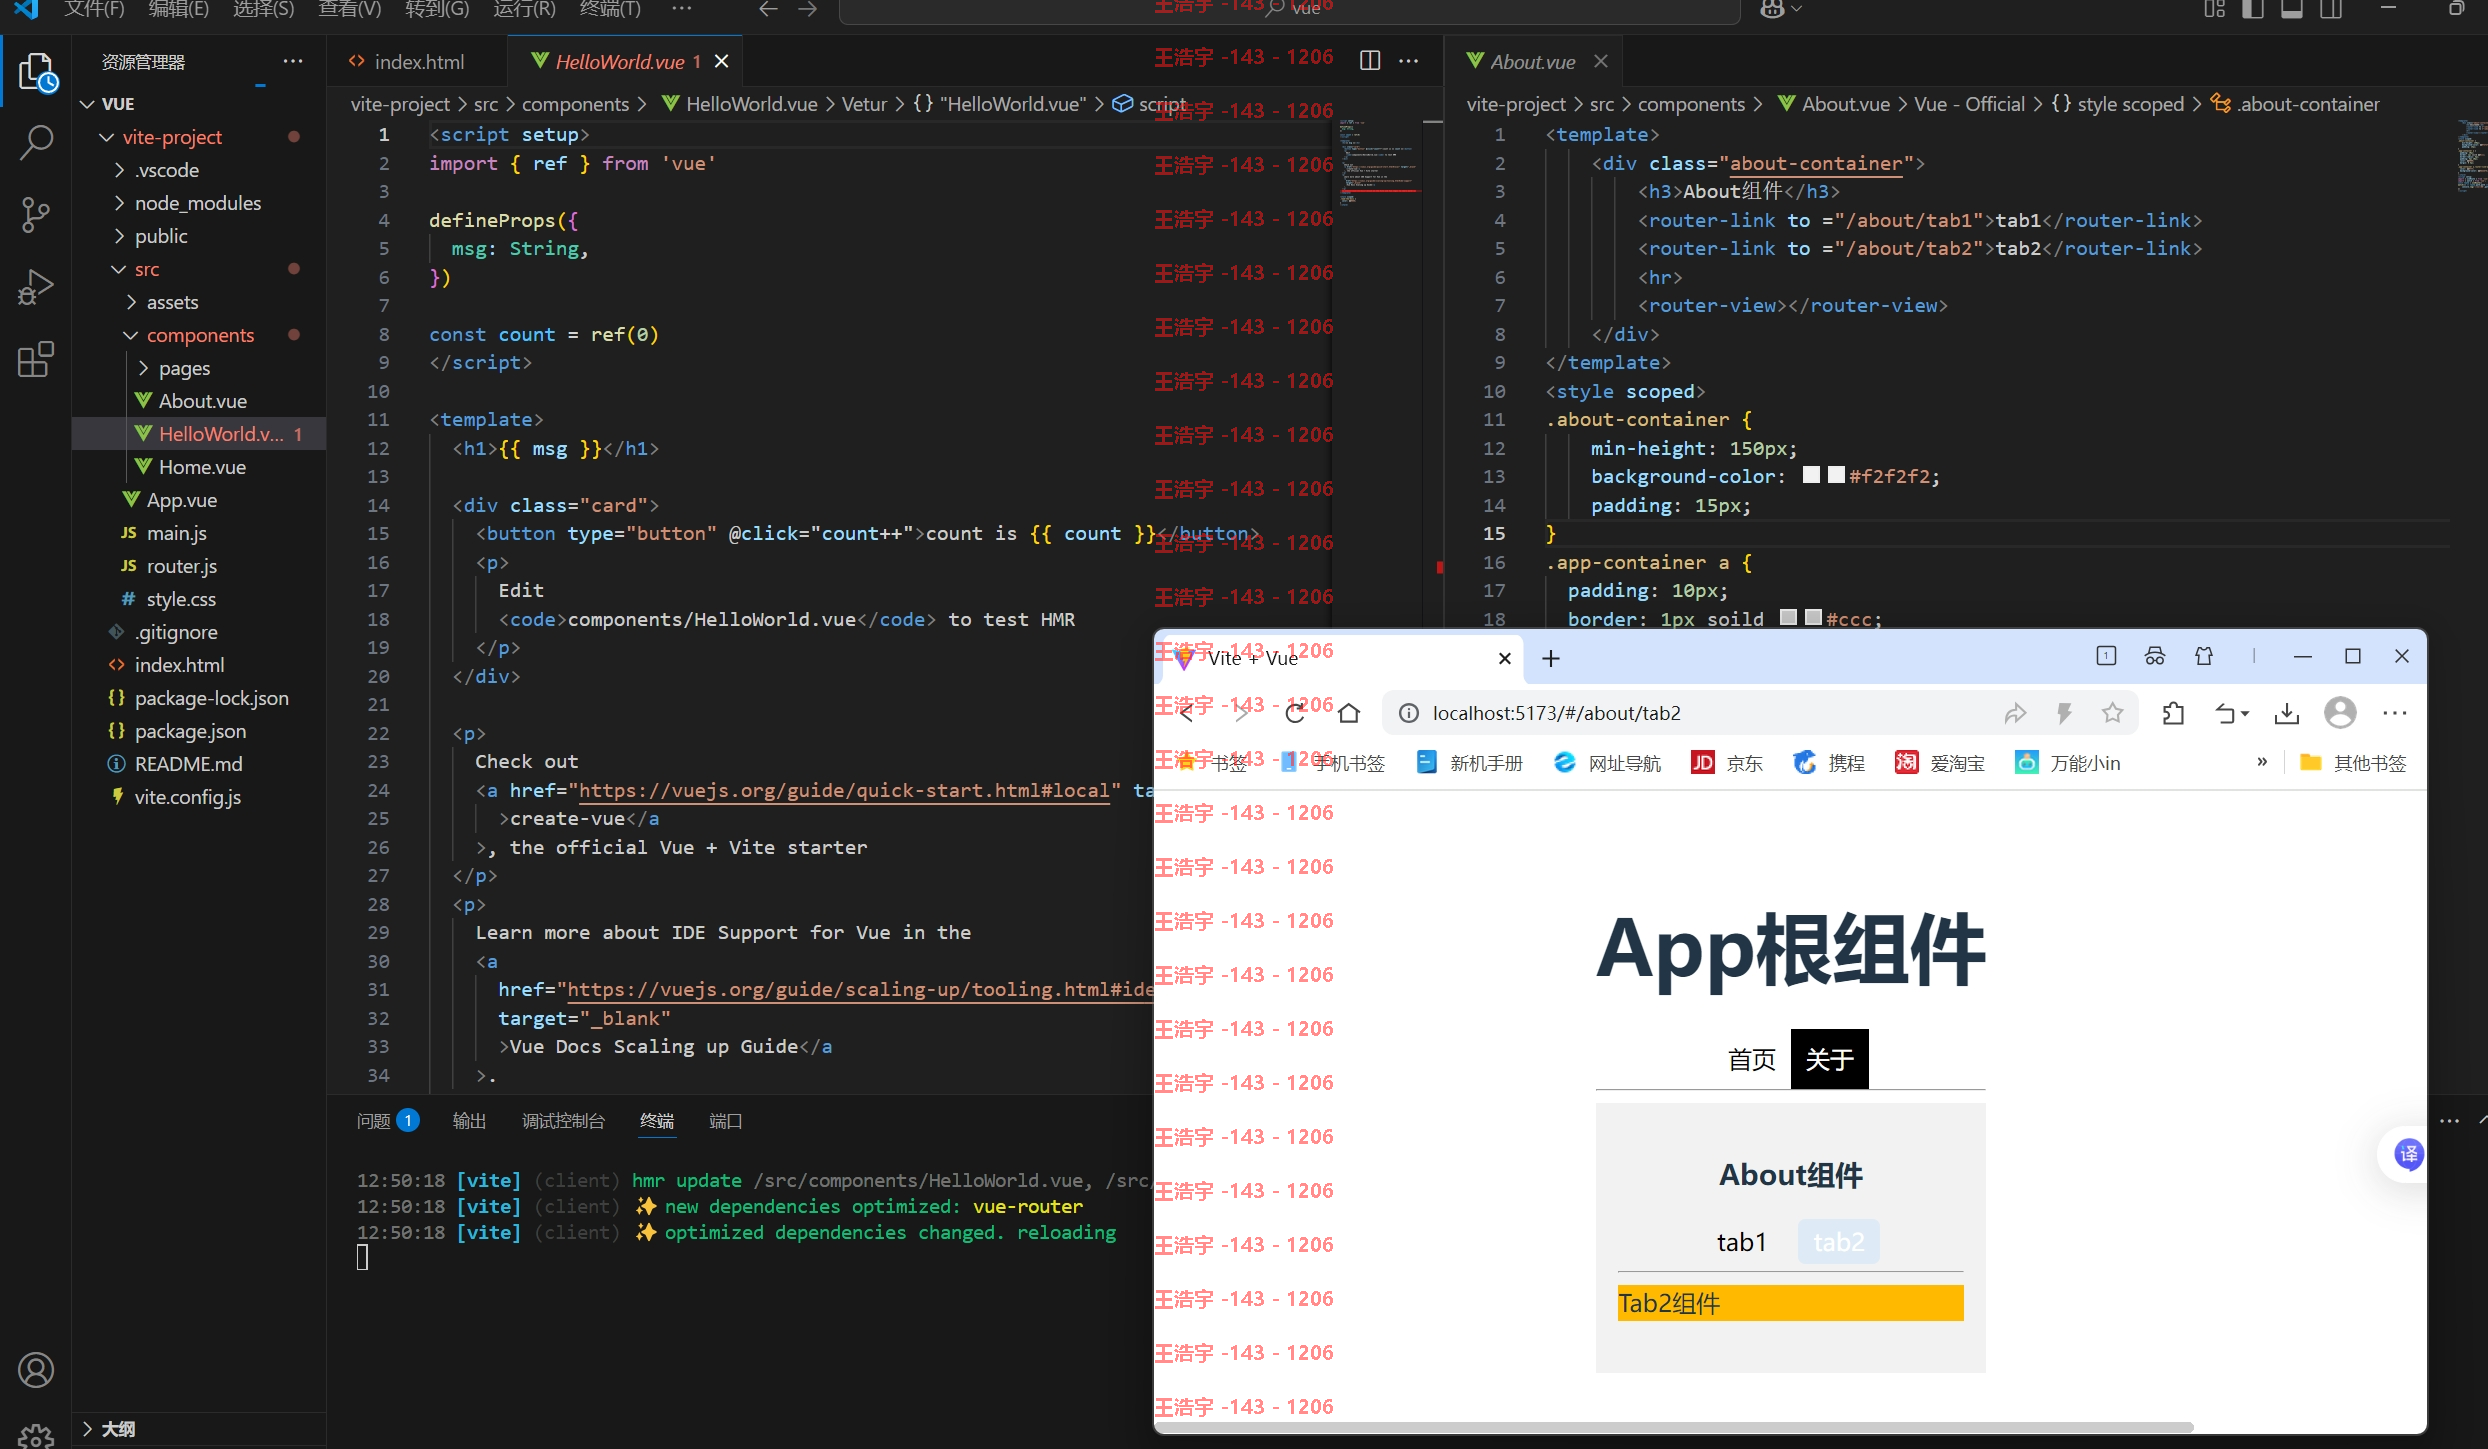2488x1449 pixels.
Task: Switch to the 调试控制台 panel tab
Action: pyautogui.click(x=563, y=1121)
